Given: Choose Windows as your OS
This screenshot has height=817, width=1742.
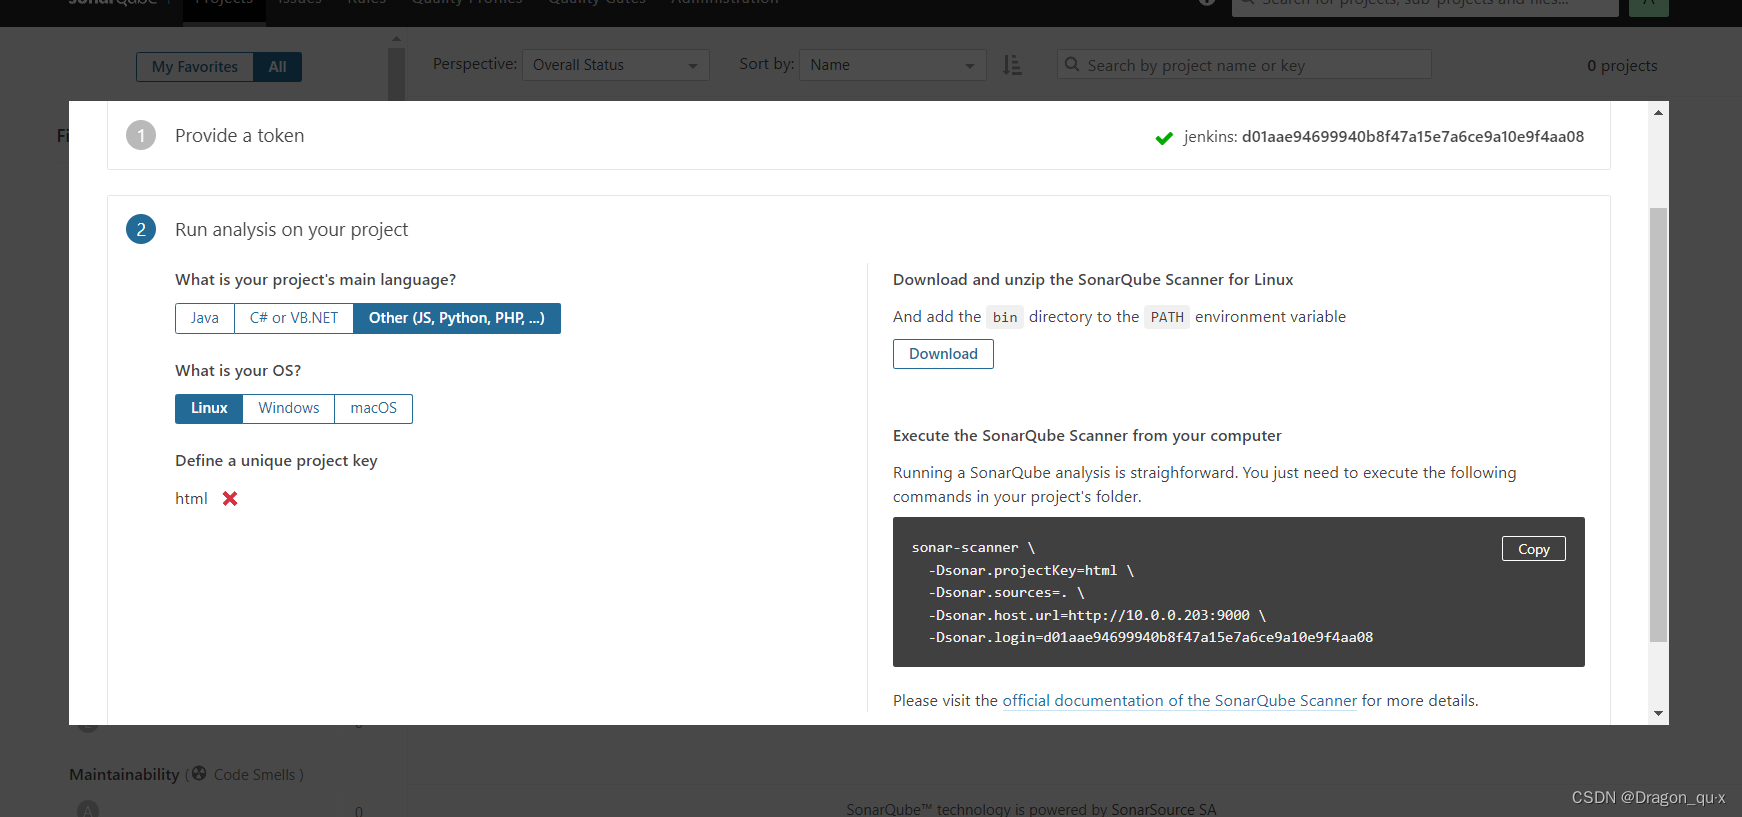Looking at the screenshot, I should point(289,408).
